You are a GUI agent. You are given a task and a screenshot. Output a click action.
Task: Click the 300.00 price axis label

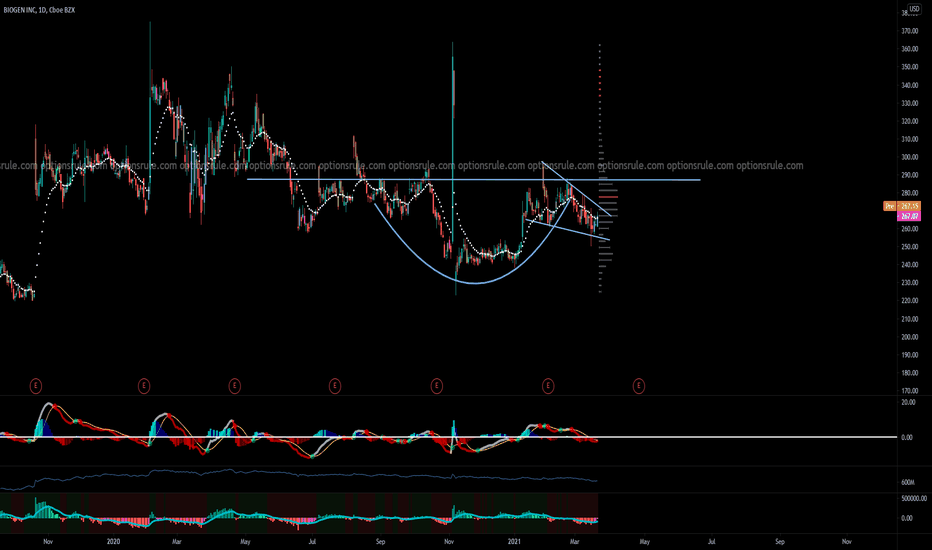pos(910,158)
